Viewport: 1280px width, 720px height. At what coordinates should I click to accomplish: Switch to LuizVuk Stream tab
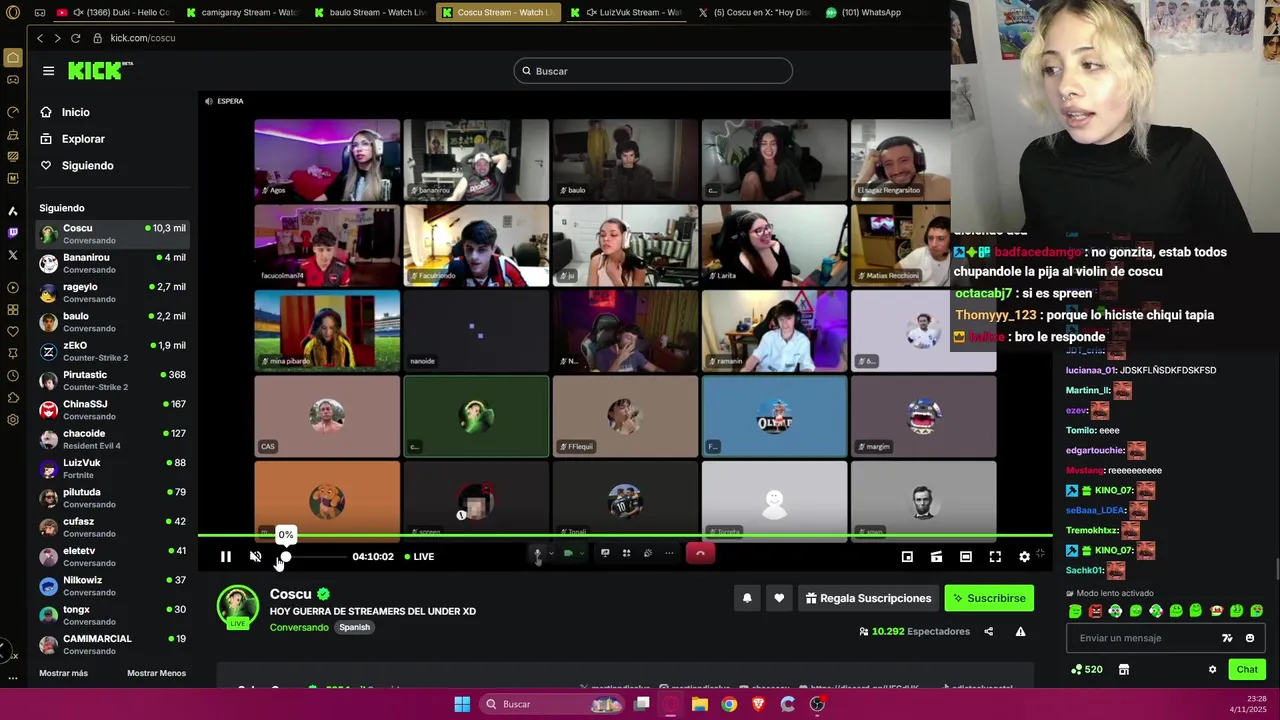[627, 12]
